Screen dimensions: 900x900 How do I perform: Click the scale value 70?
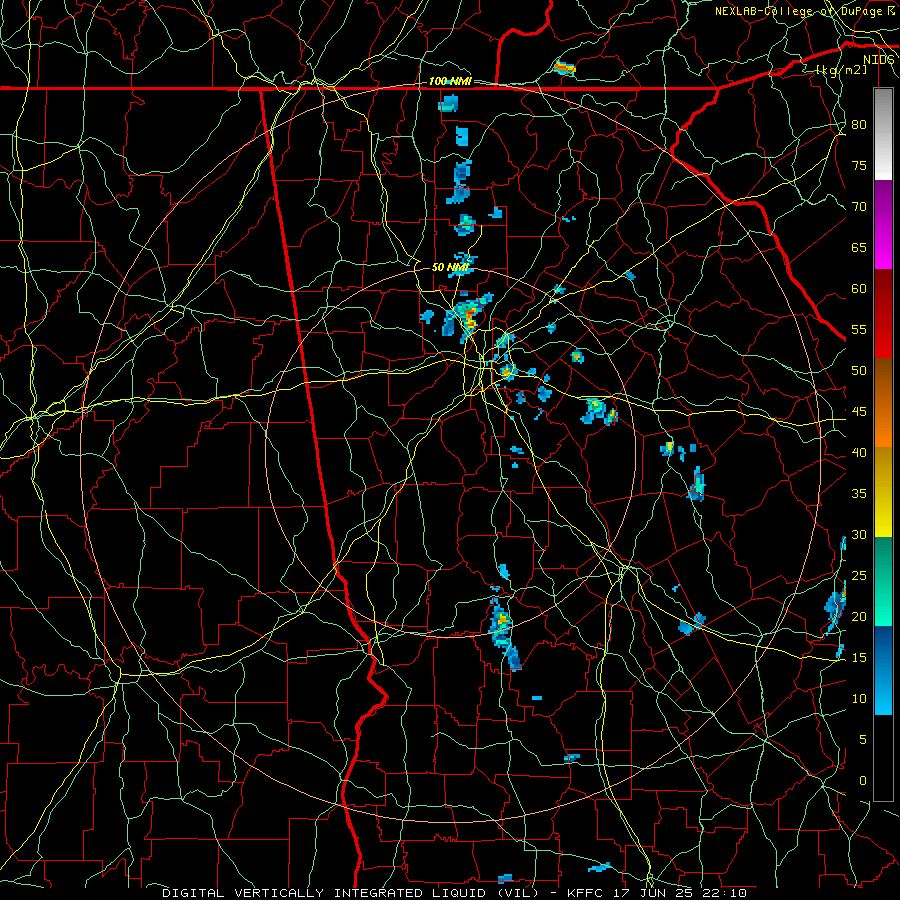coord(859,207)
